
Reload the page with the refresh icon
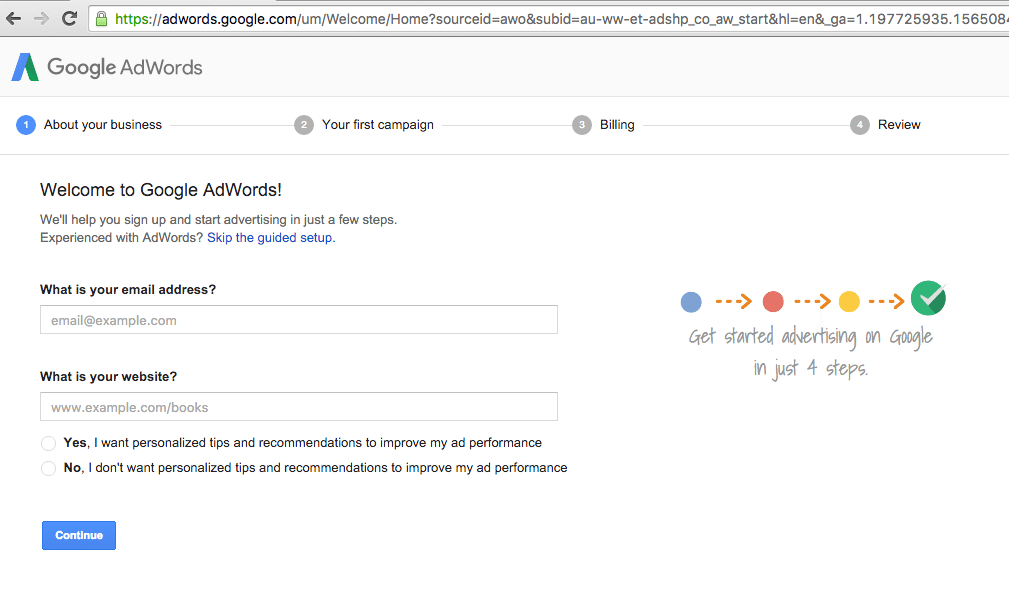coord(69,18)
